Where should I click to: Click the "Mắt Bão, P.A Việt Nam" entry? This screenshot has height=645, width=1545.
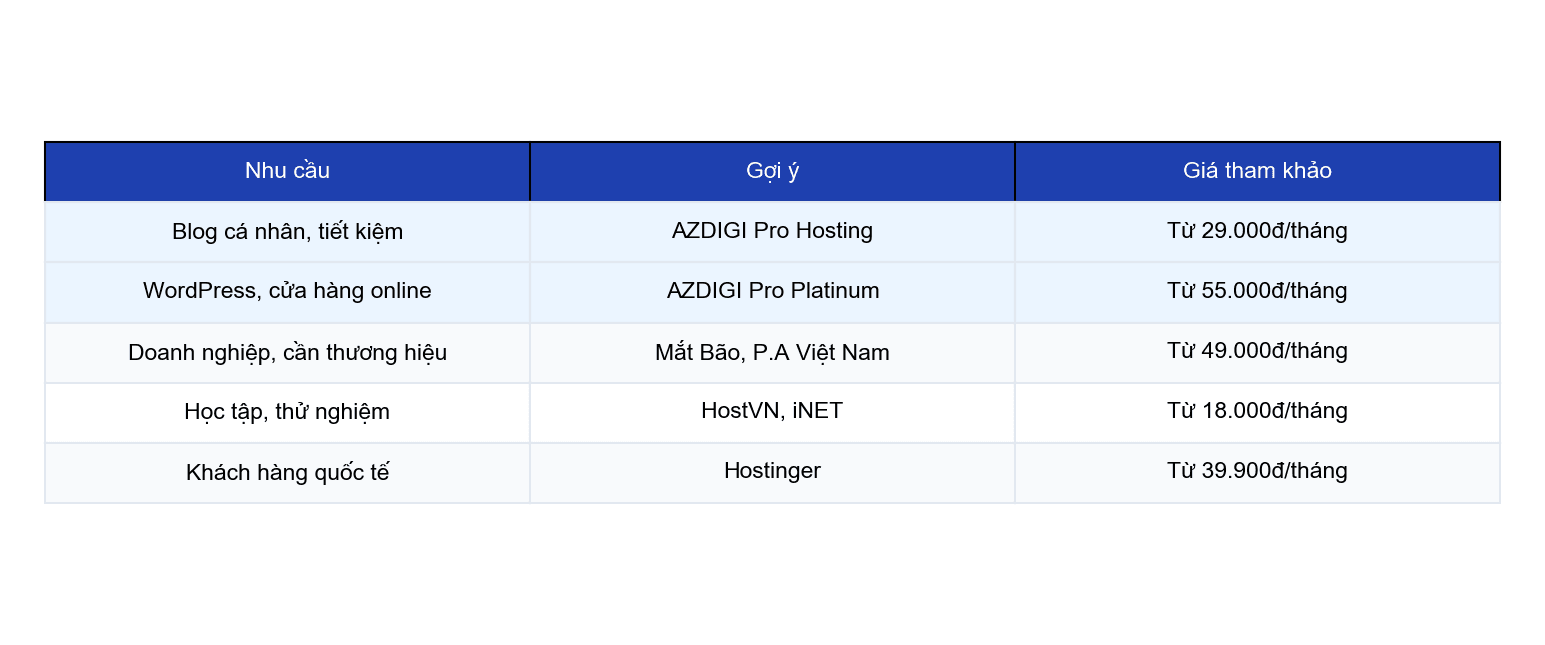pos(771,352)
